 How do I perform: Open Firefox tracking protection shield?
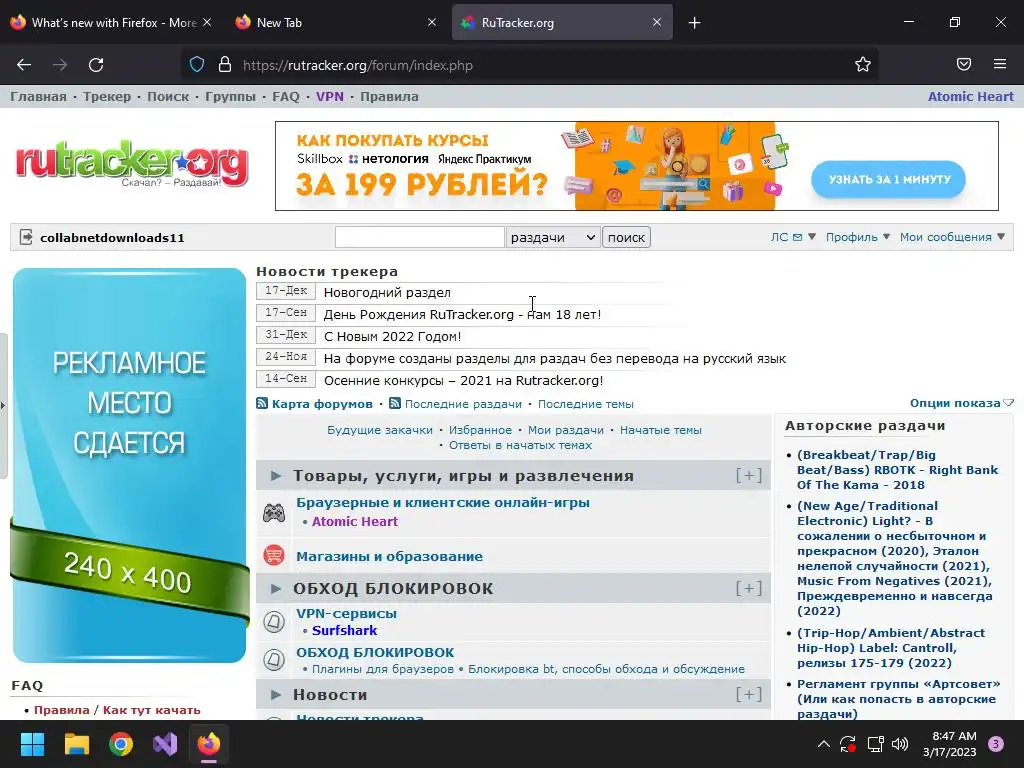point(197,65)
